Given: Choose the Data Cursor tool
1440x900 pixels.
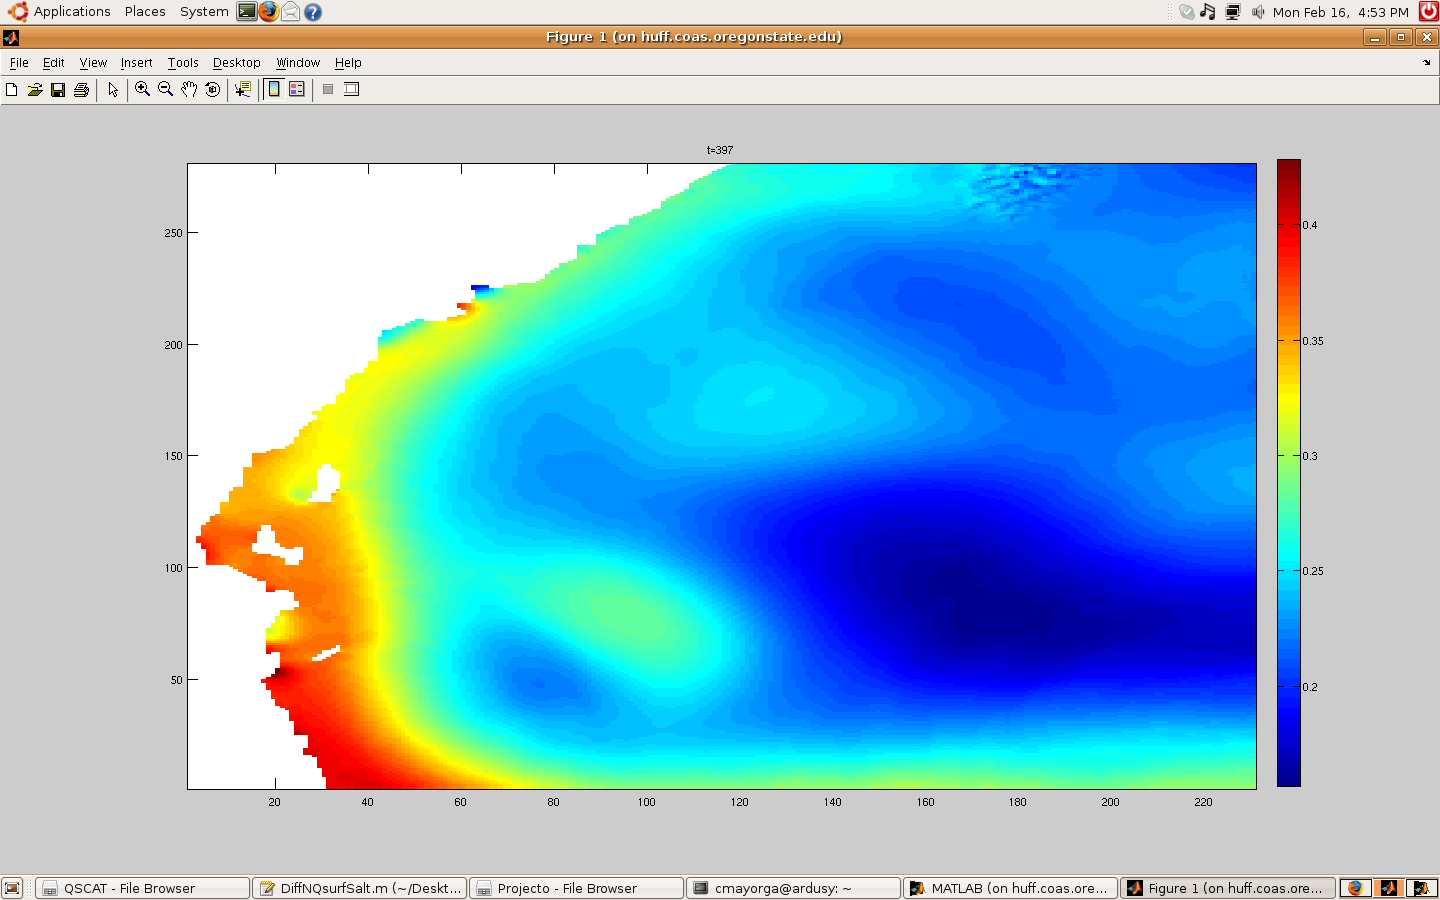Looking at the screenshot, I should [x=242, y=90].
